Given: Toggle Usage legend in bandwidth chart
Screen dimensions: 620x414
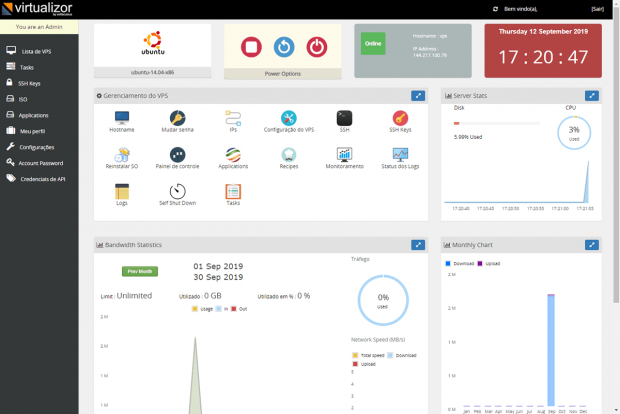Looking at the screenshot, I should pos(202,309).
